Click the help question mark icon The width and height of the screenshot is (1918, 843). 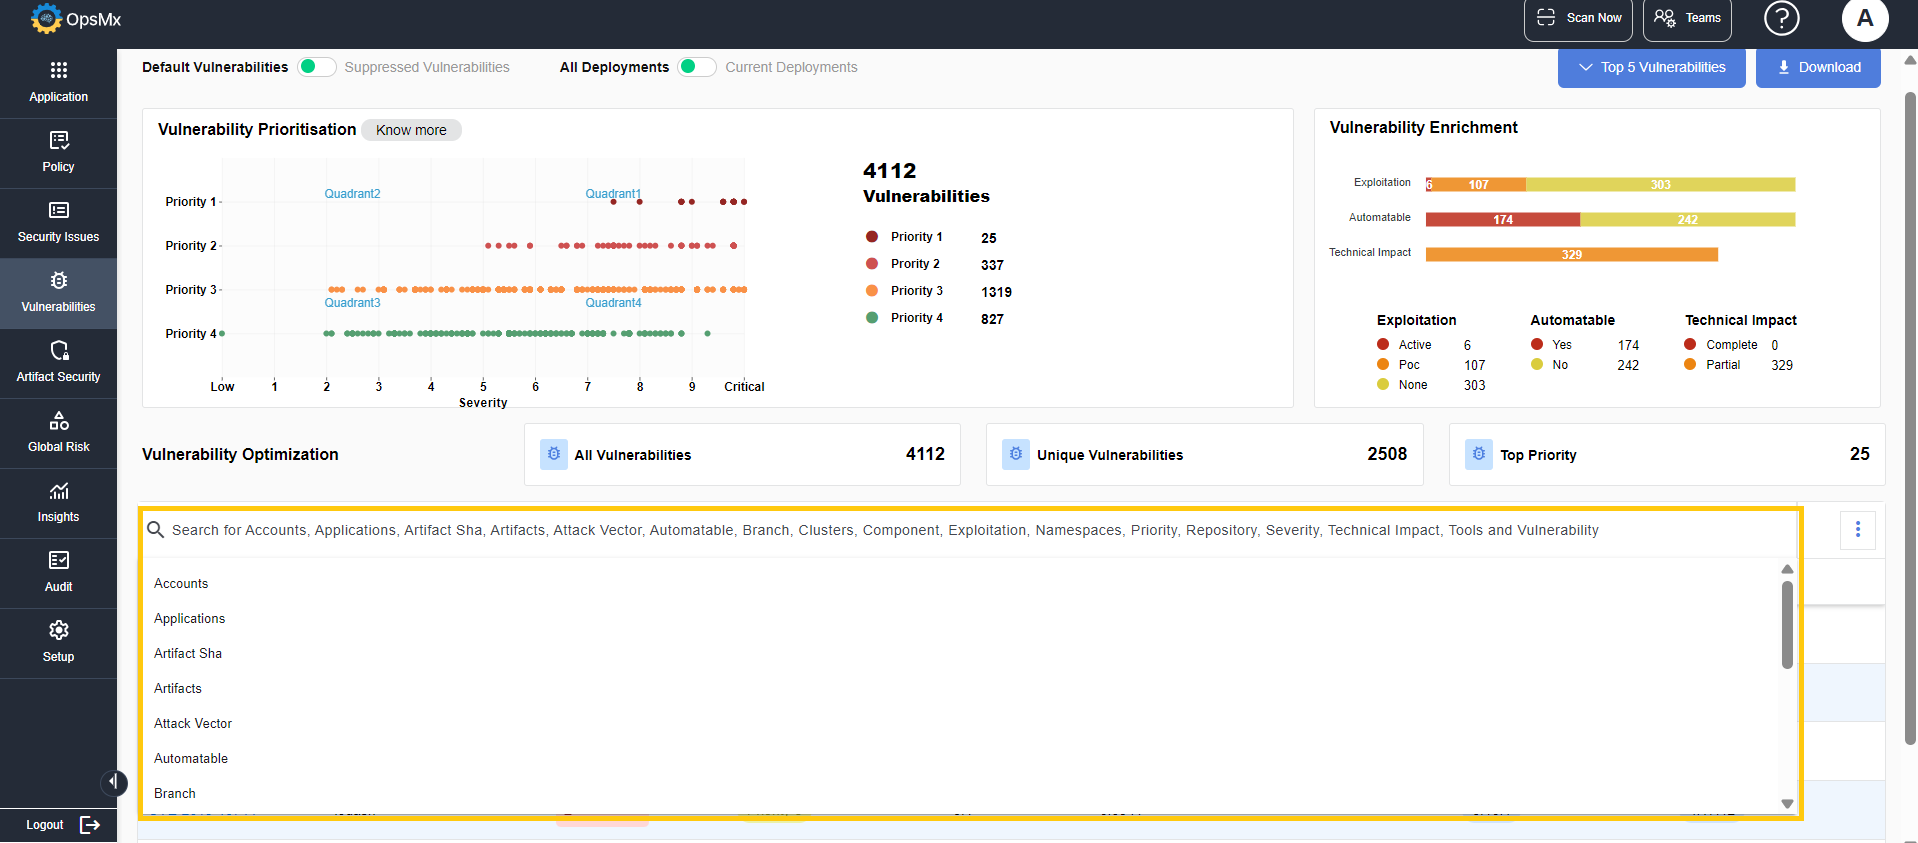[1781, 18]
